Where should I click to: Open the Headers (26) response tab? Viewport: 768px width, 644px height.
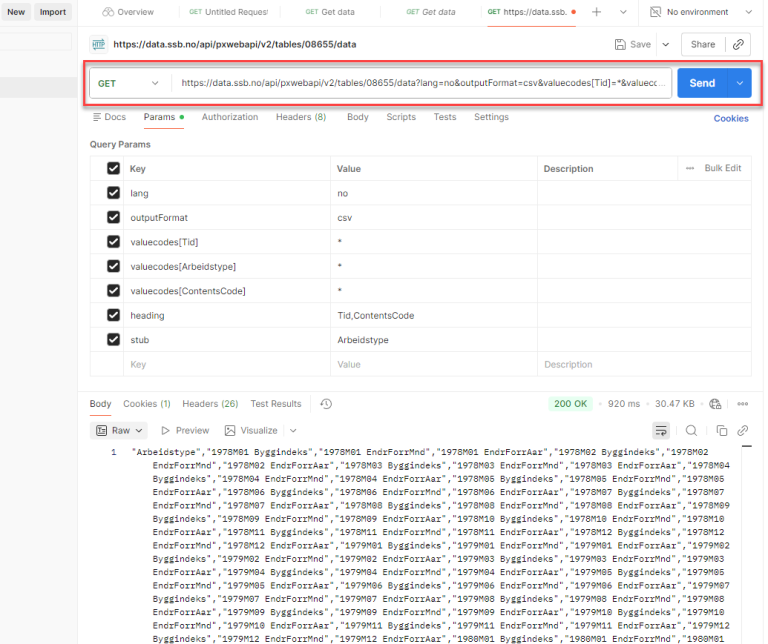[210, 404]
